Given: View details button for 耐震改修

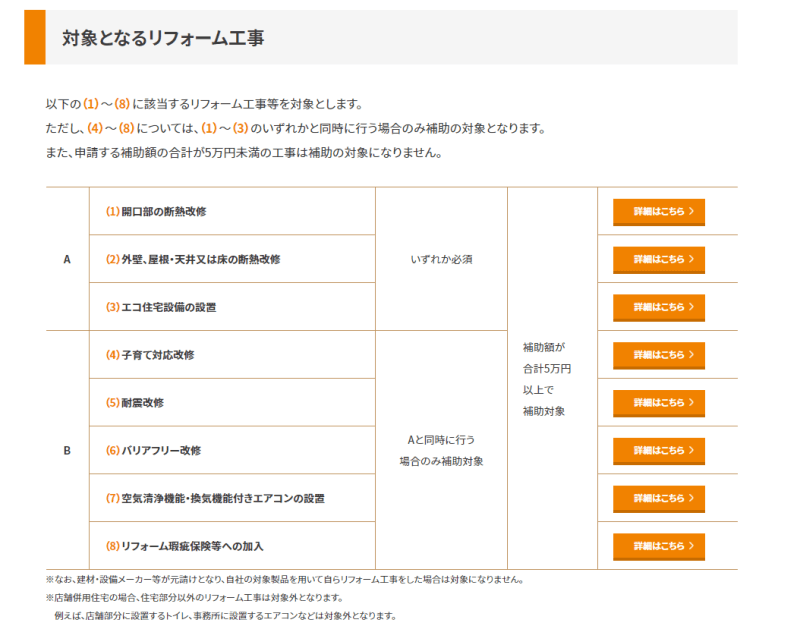Looking at the screenshot, I should point(658,402).
